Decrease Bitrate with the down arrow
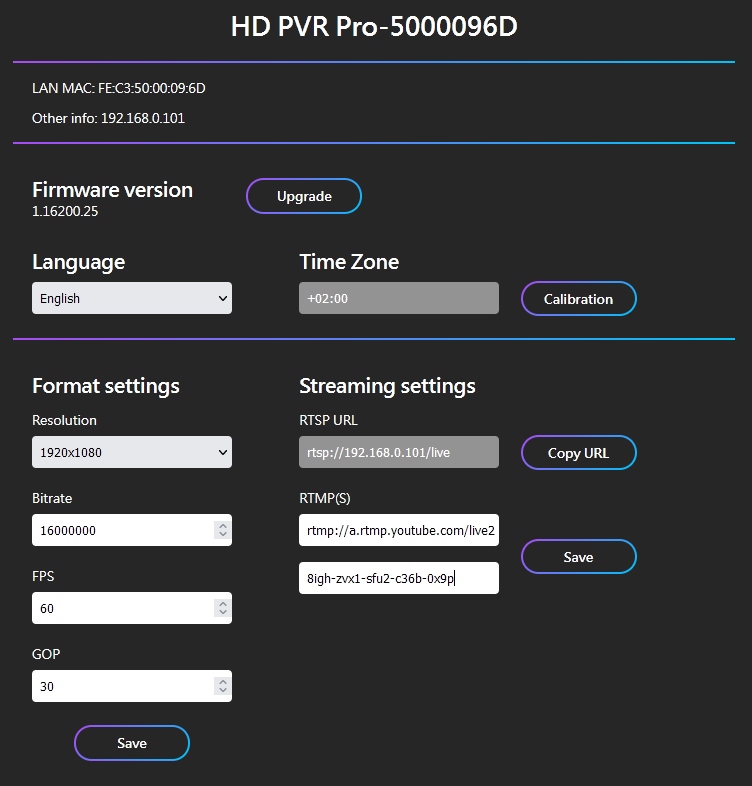Screen dimensions: 752x786 pyautogui.click(x=222, y=536)
